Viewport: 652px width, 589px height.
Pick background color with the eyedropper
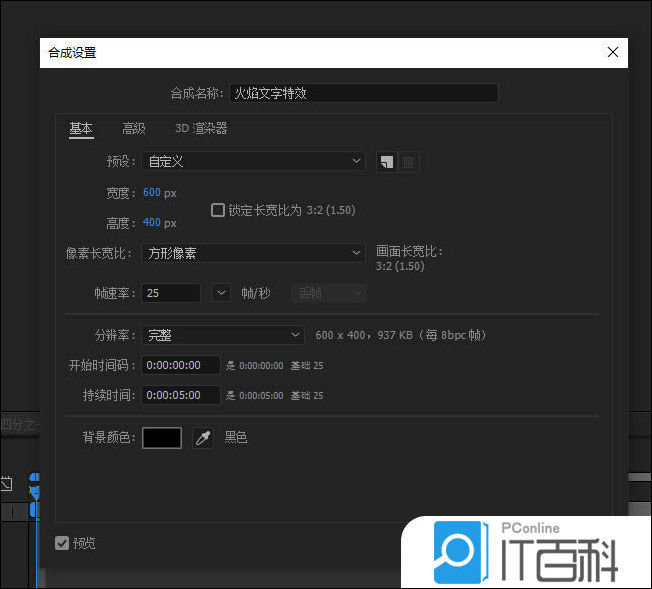tap(203, 438)
